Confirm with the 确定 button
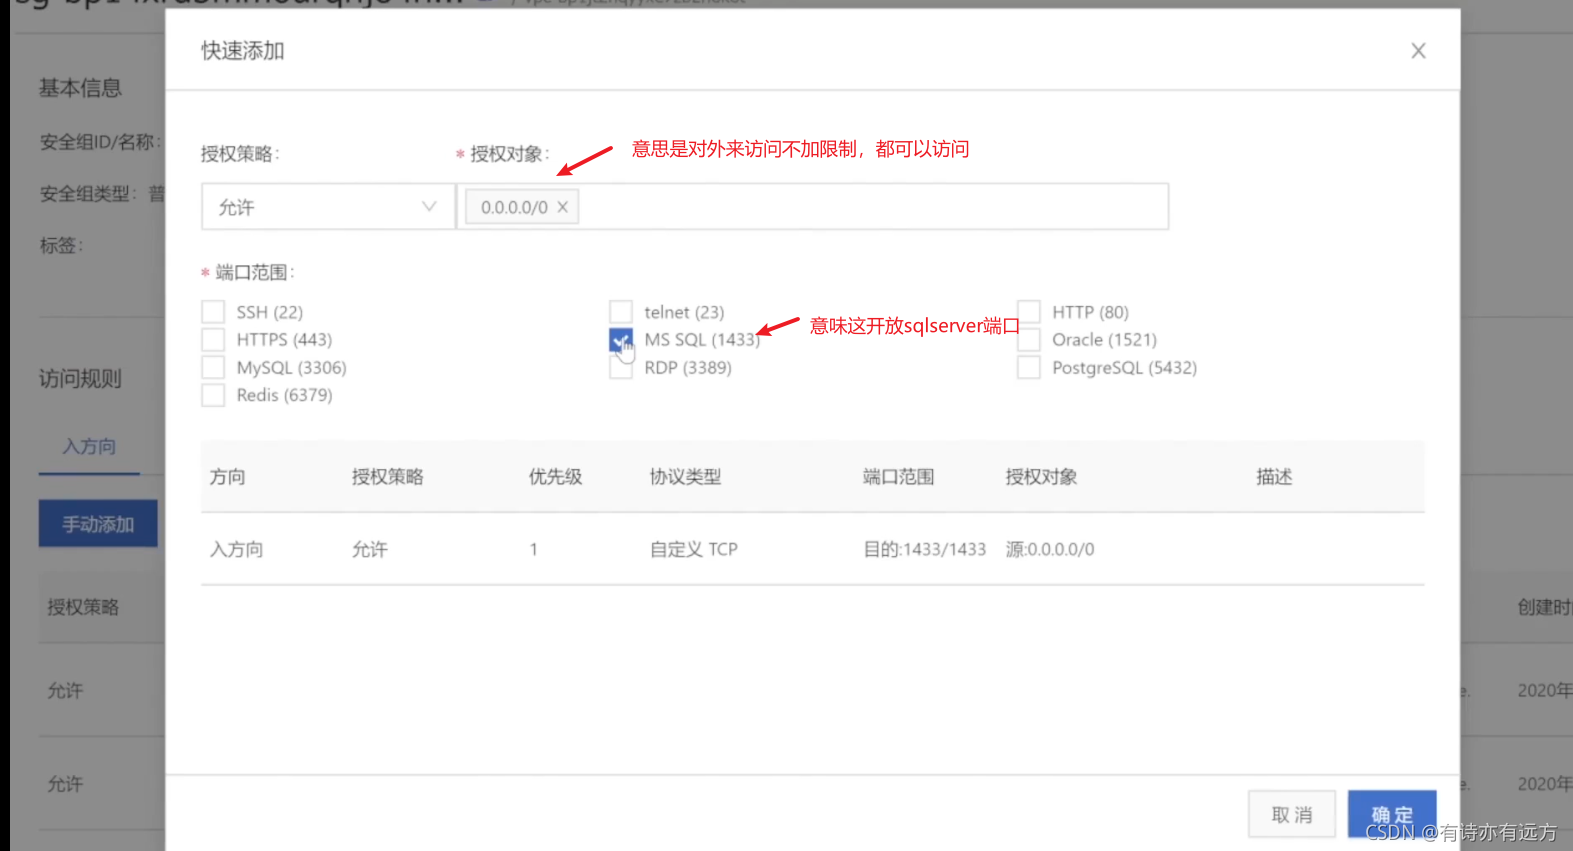This screenshot has height=851, width=1573. coord(1392,814)
